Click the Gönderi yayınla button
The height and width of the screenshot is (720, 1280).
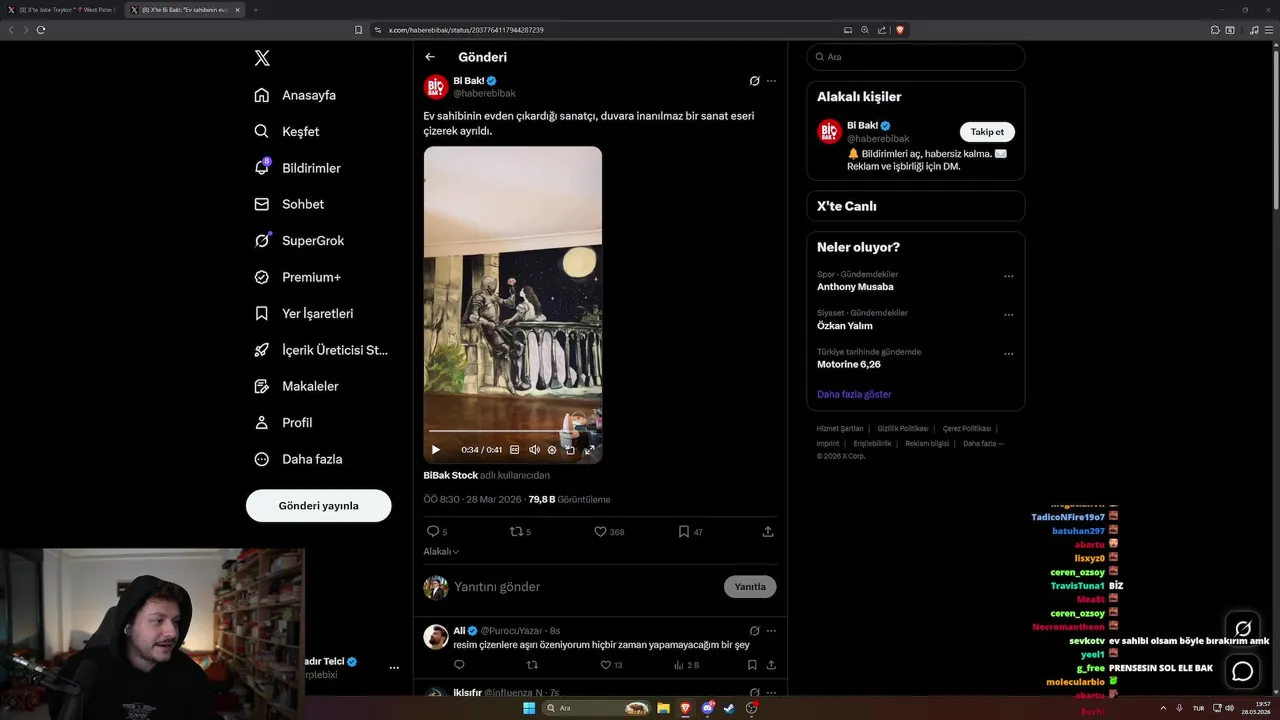click(319, 505)
